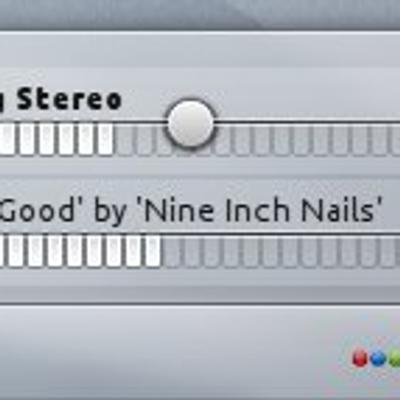Screen dimensions: 400x400
Task: Click the red ball icon in the corner
Action: tap(360, 358)
